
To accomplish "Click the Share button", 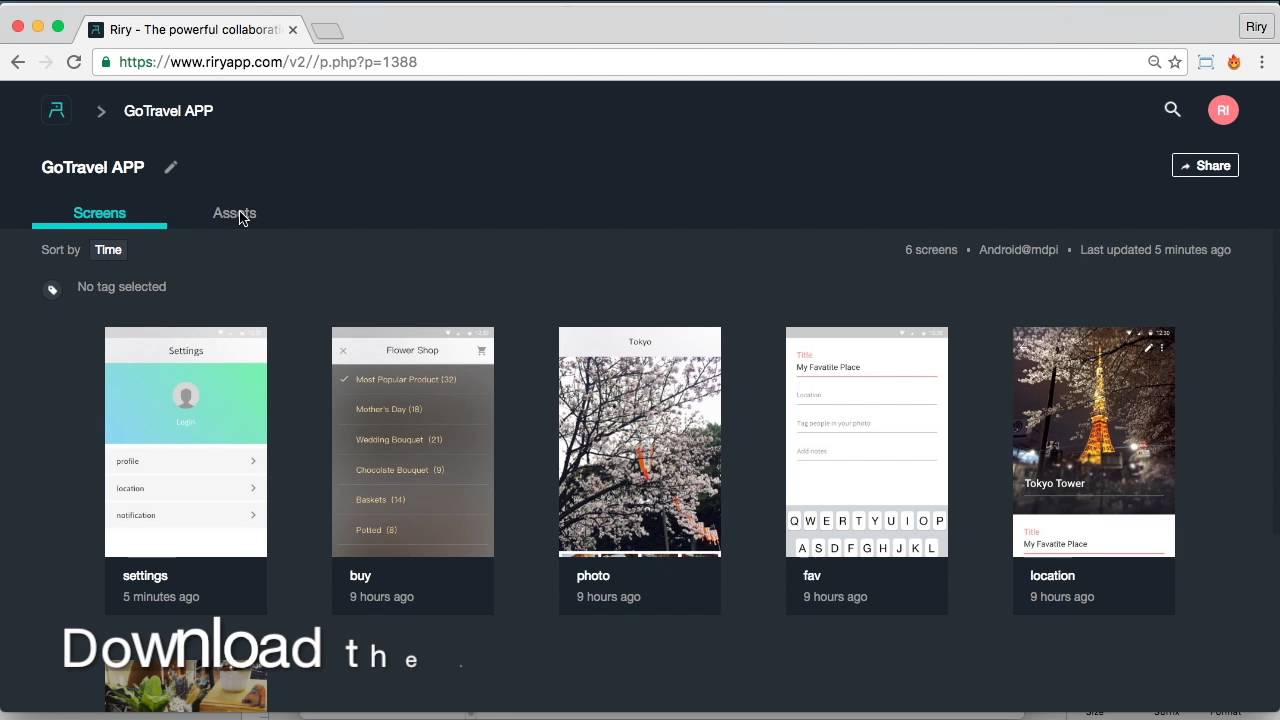I will (1205, 166).
